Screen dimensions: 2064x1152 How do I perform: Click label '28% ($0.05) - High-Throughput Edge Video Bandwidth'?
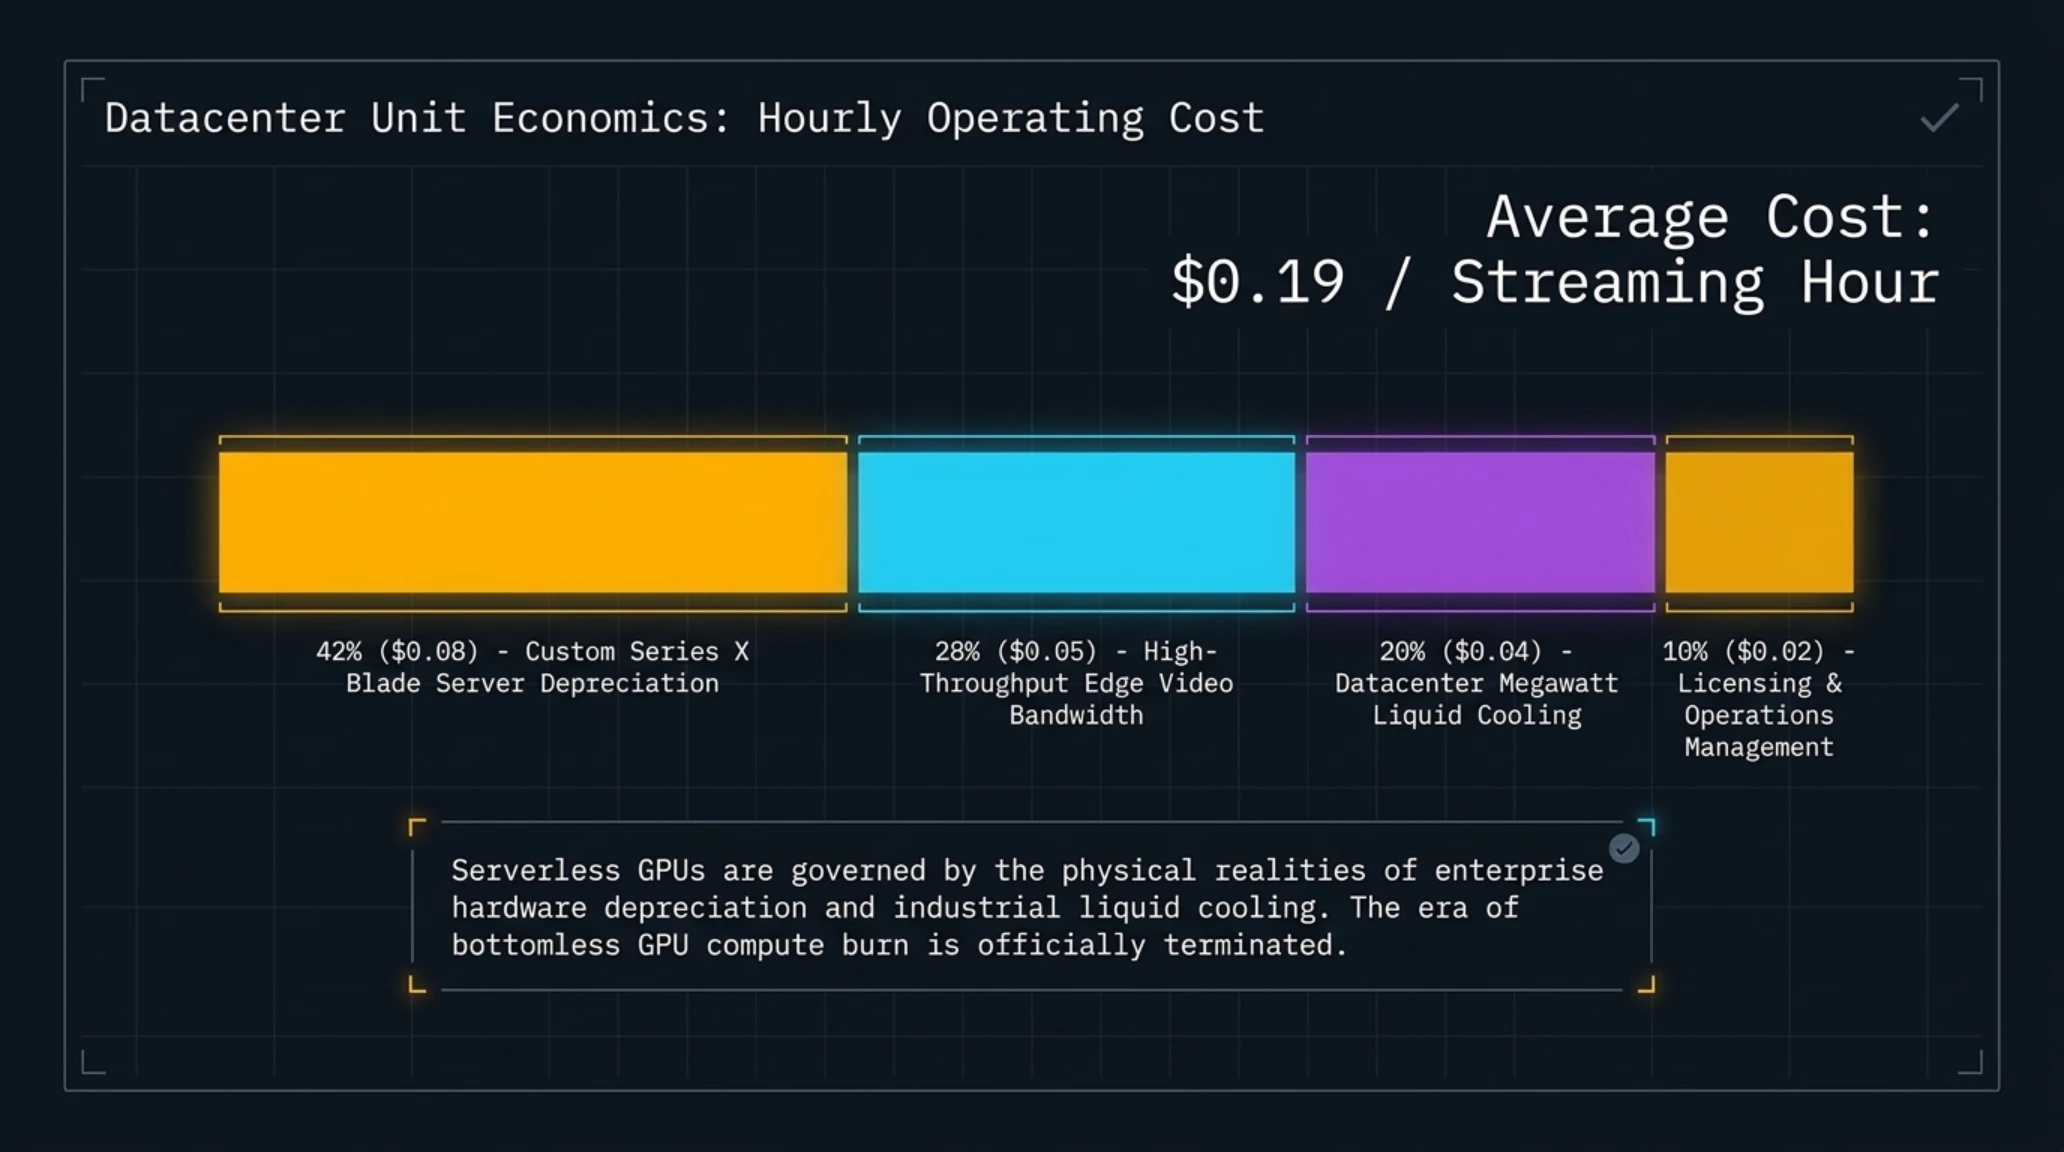tap(1076, 683)
